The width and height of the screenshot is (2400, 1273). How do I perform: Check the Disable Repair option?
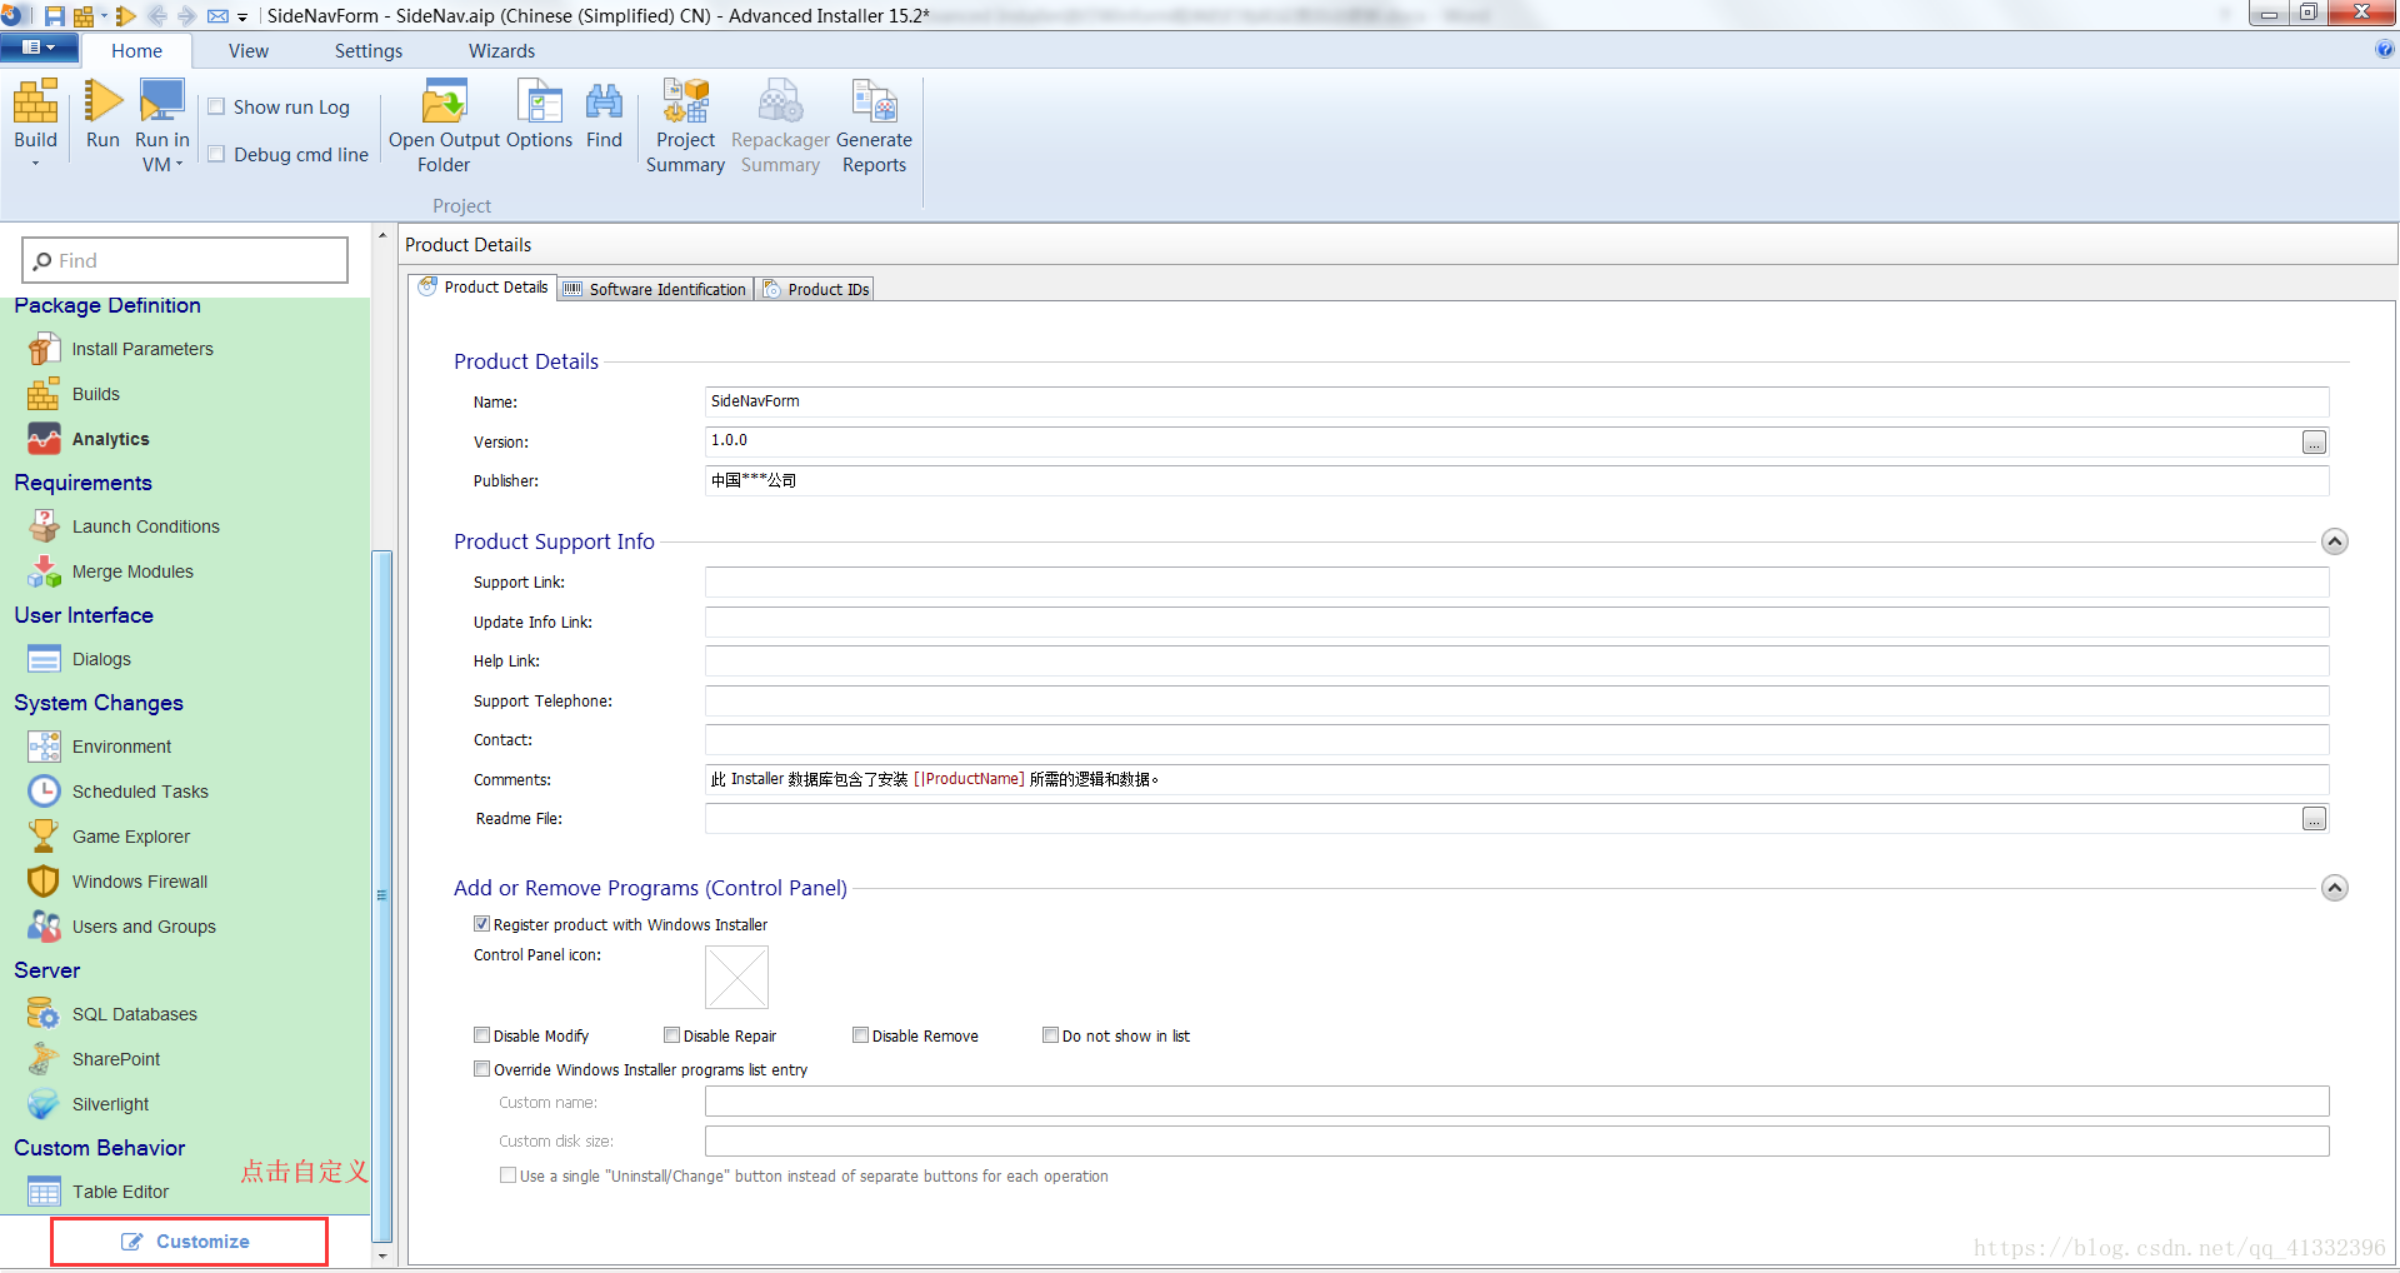[x=672, y=1035]
